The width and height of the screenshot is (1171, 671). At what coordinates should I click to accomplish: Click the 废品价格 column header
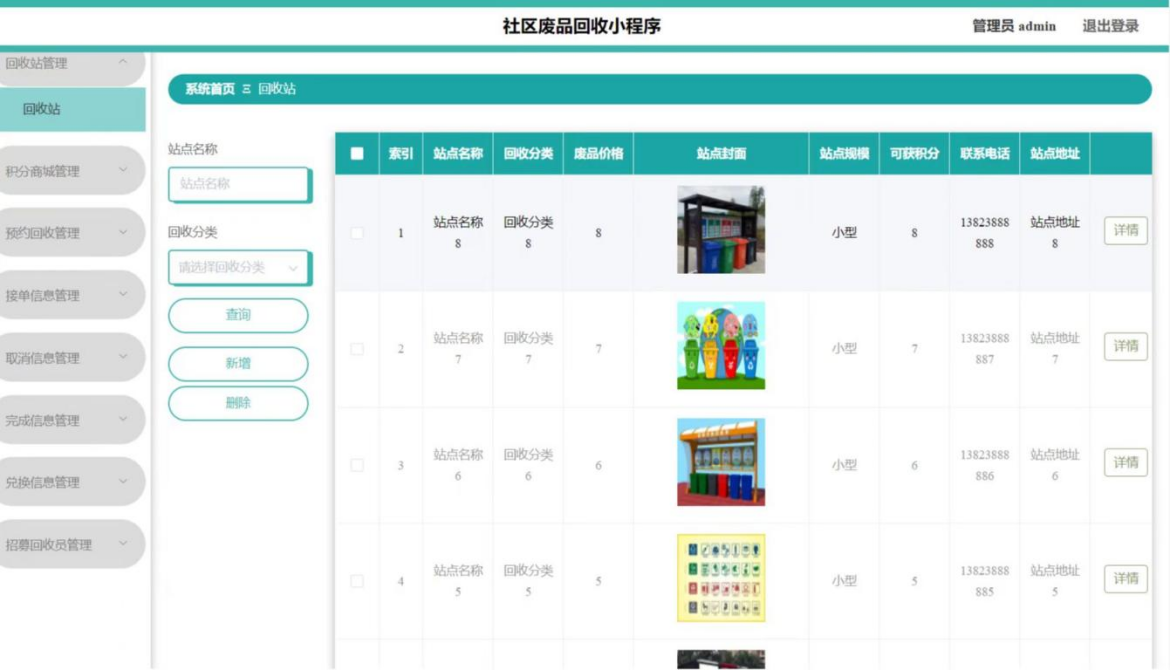coord(598,154)
